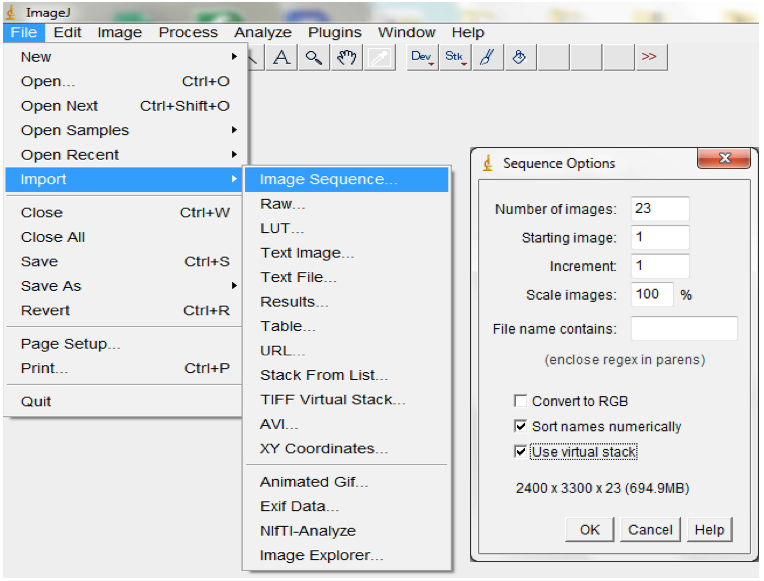Choose Exif Data... option
The width and height of the screenshot is (764, 581).
pyautogui.click(x=346, y=506)
